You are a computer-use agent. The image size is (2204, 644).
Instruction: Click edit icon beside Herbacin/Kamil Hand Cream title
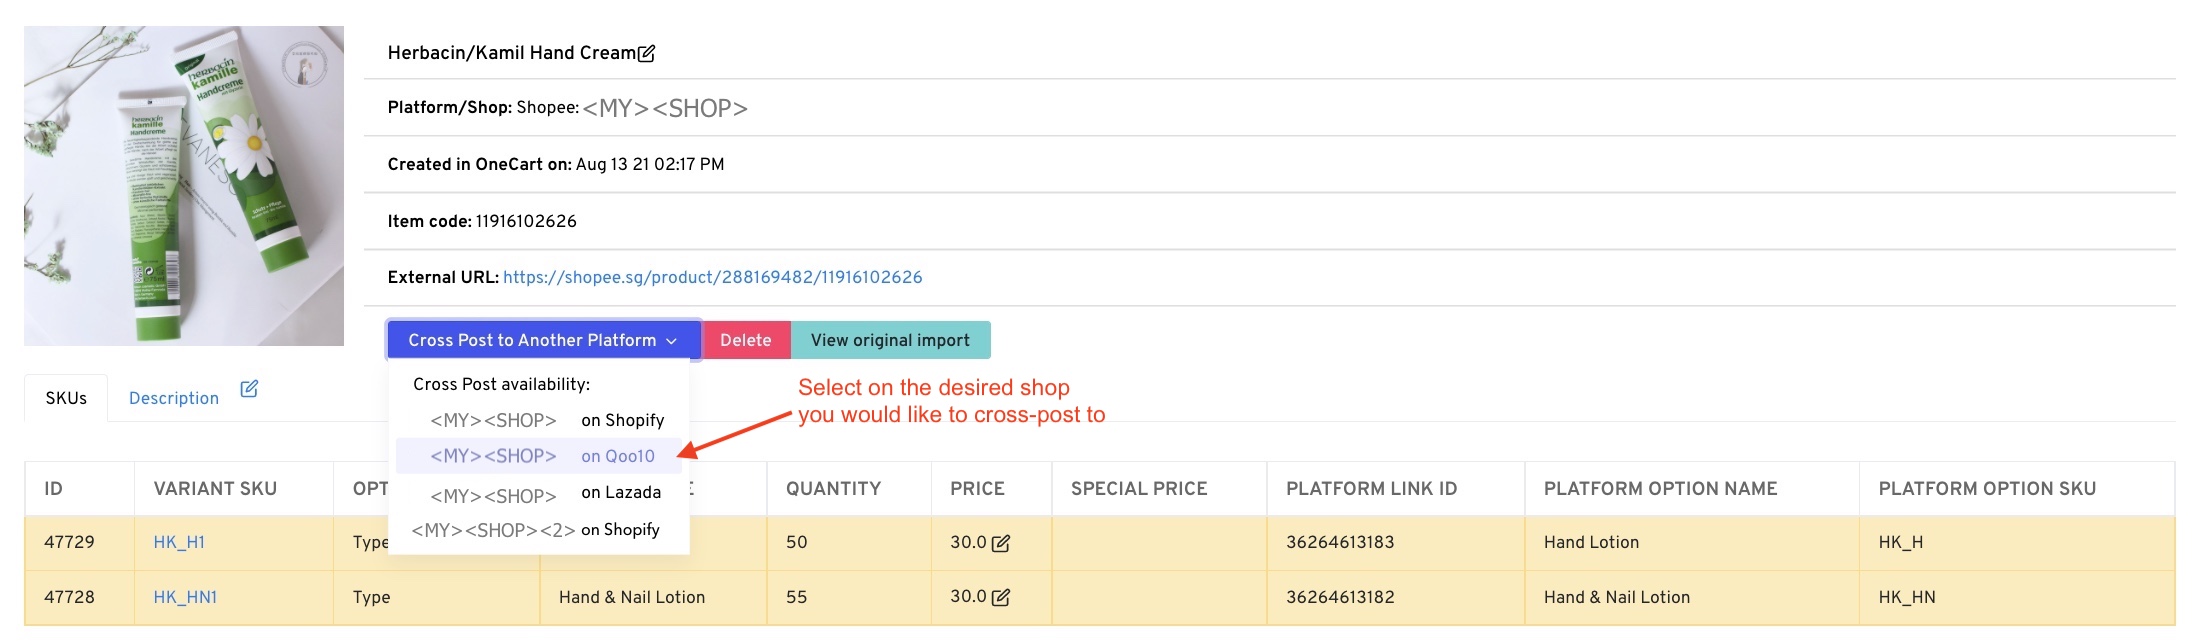(x=647, y=53)
